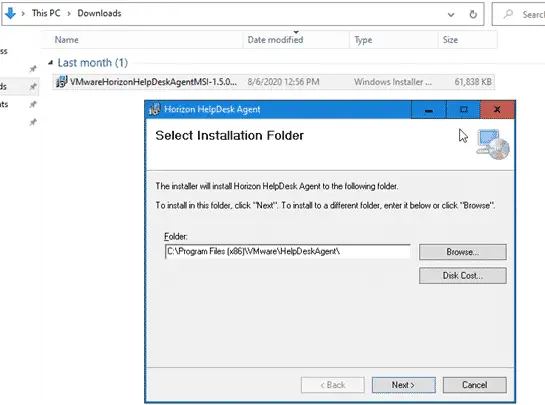Click the Horizon HelpDesk Agent title bar icon
The image size is (545, 405).
[154, 109]
